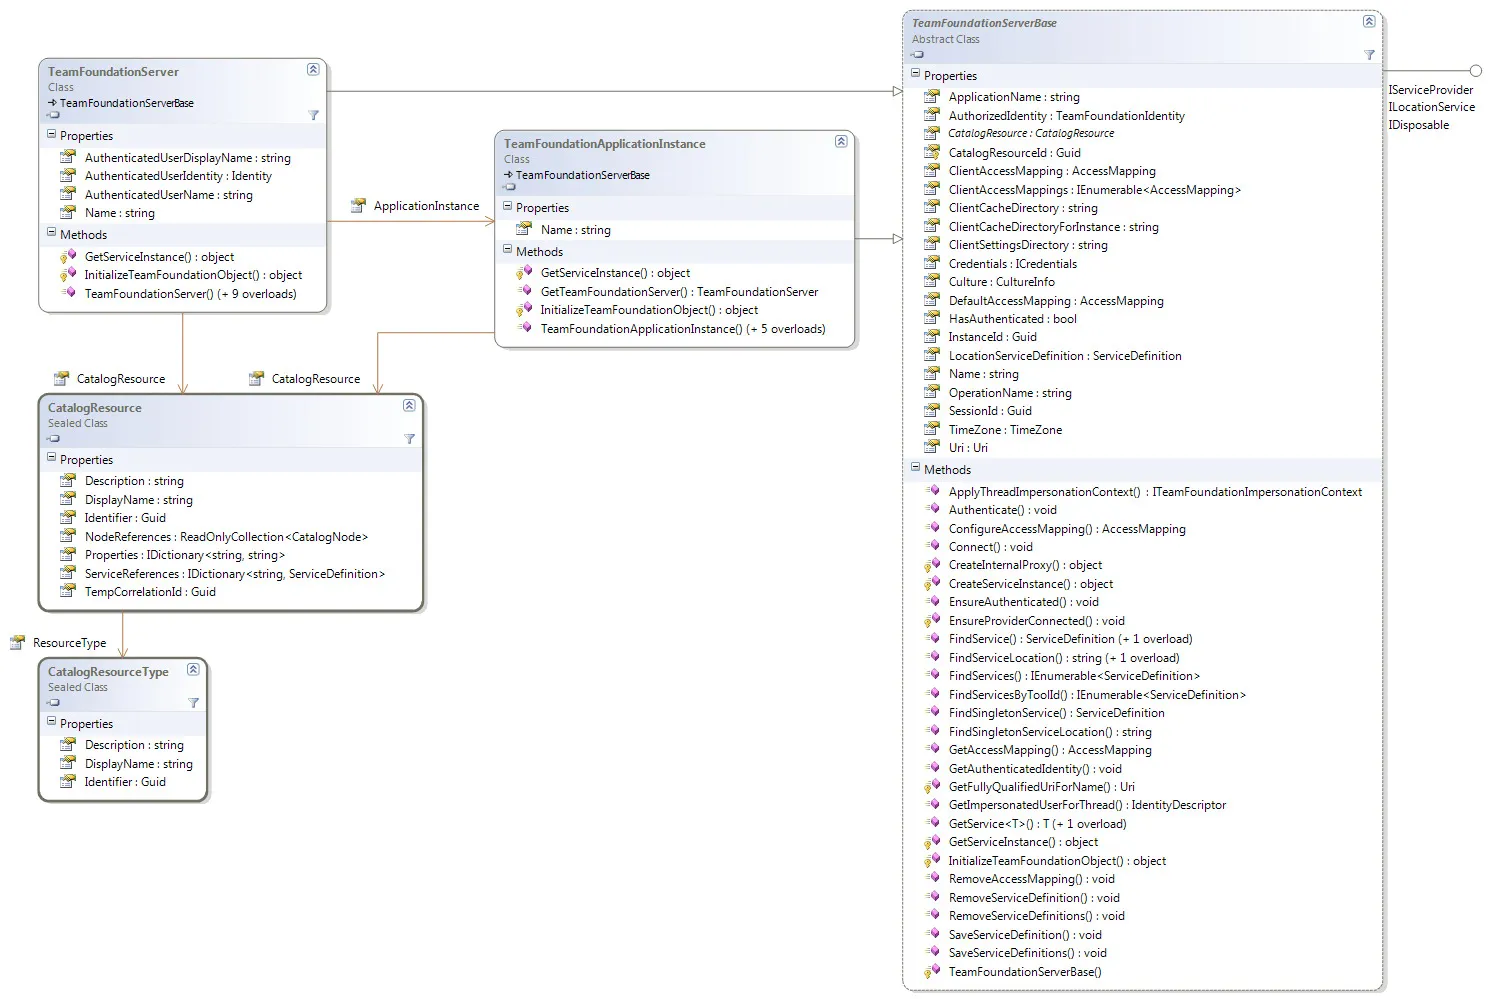Select 'DisplayName : string' in CatalogResourceType
1490x999 pixels.
click(139, 764)
